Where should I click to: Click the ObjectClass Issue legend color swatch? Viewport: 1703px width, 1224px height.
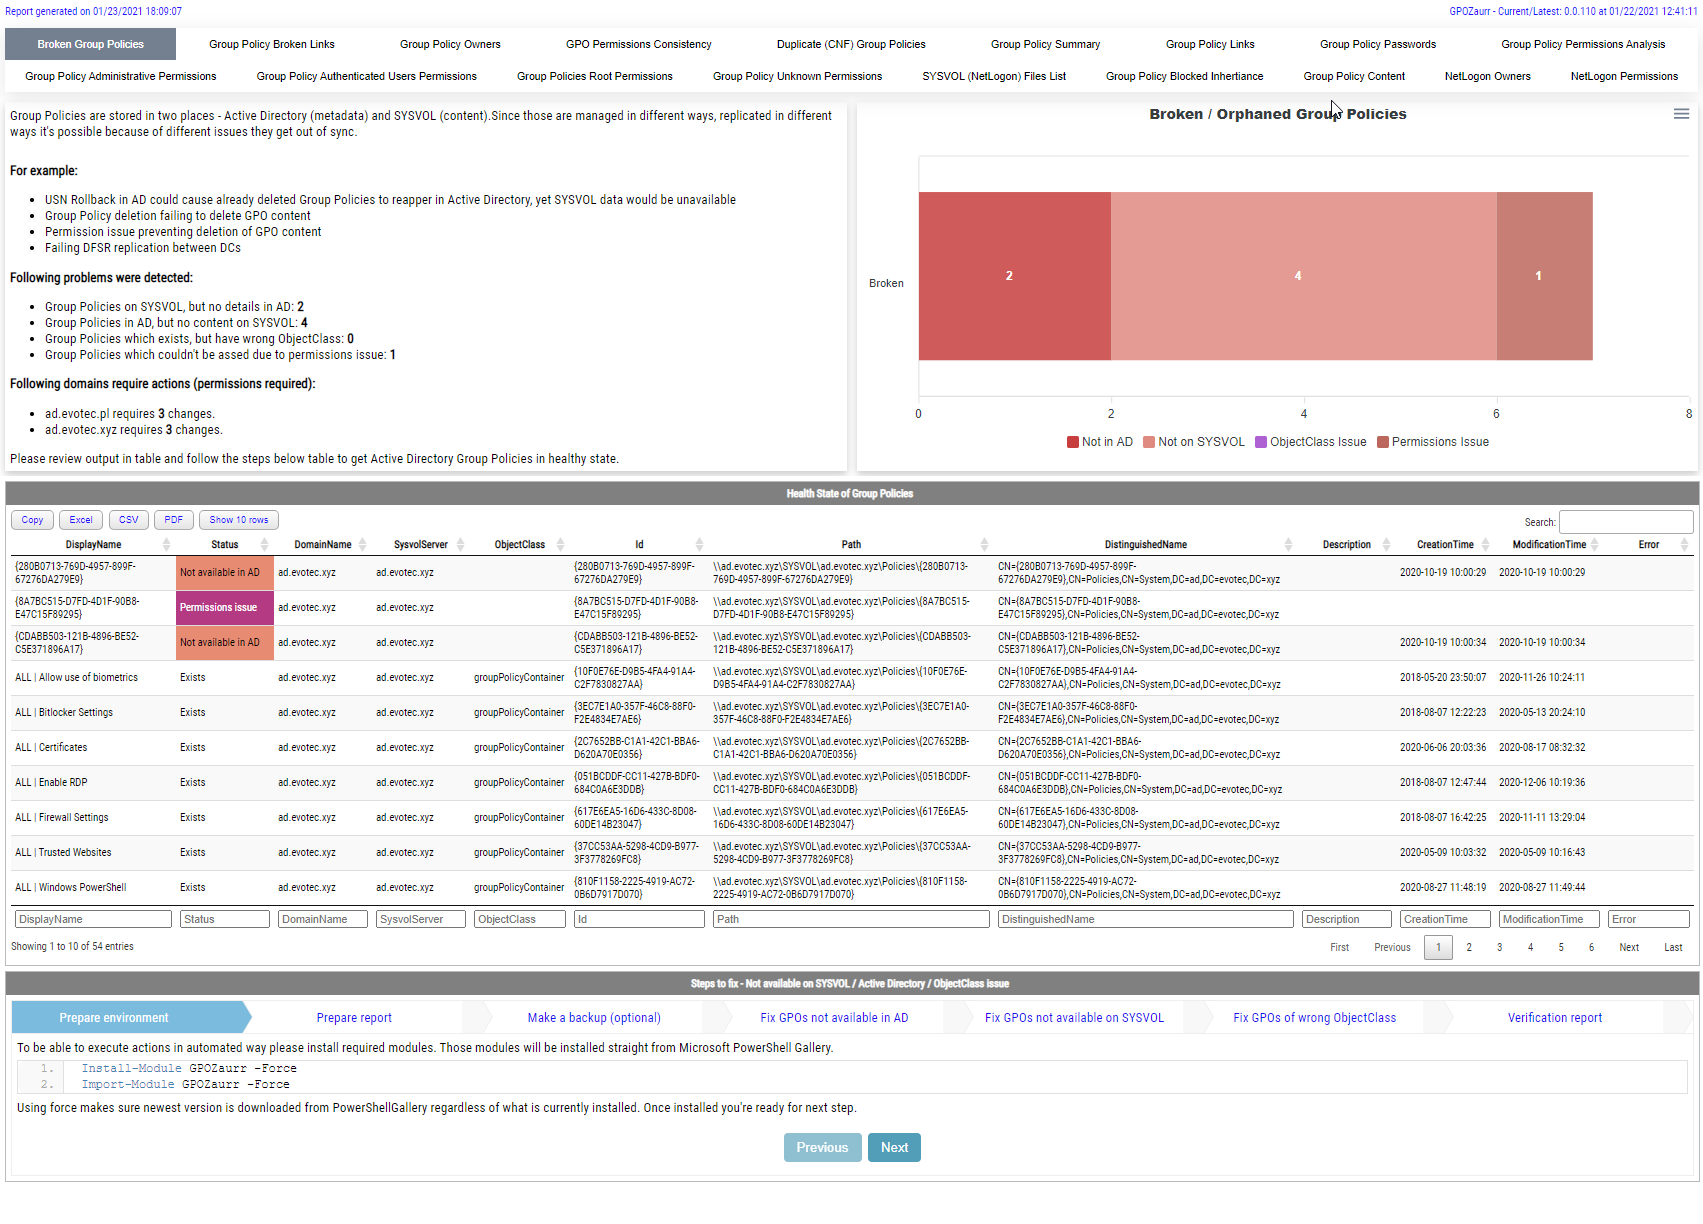click(x=1261, y=442)
